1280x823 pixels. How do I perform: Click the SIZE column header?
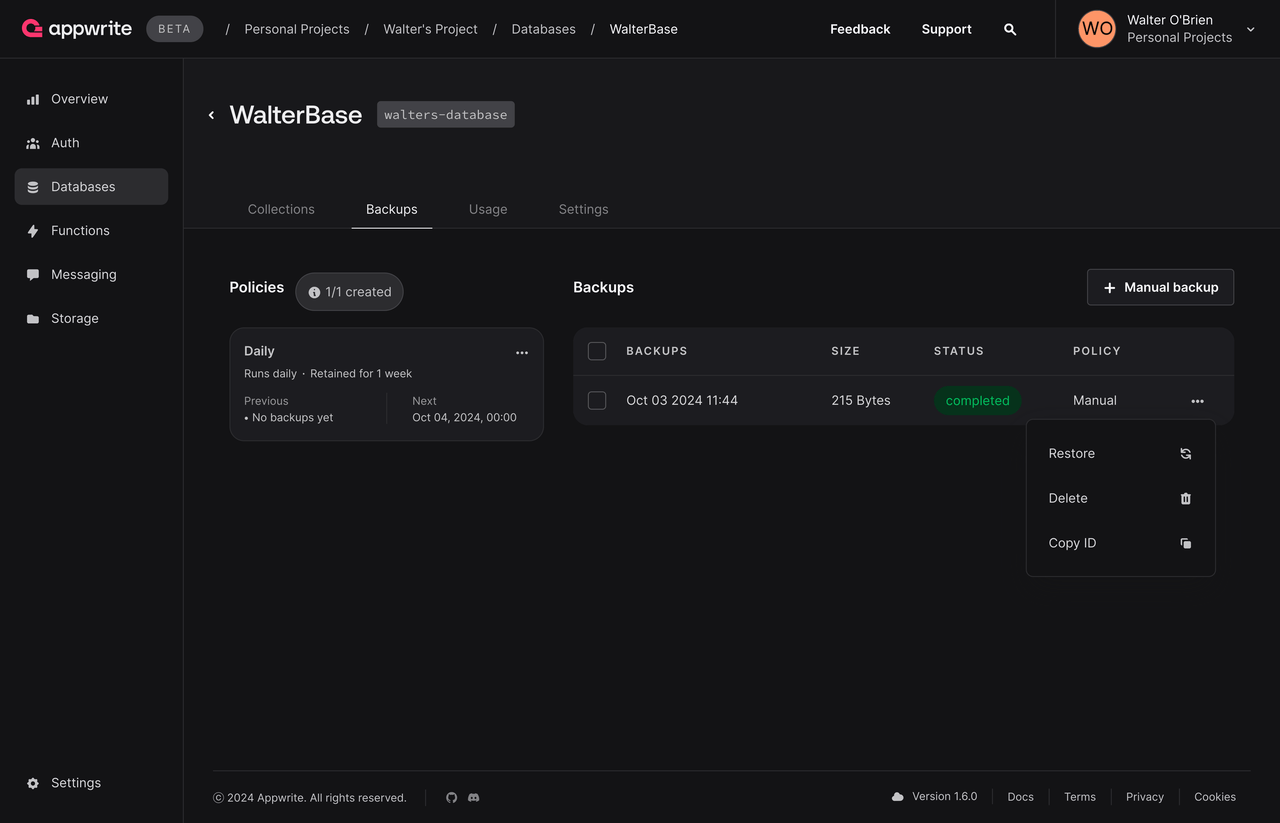tap(846, 351)
